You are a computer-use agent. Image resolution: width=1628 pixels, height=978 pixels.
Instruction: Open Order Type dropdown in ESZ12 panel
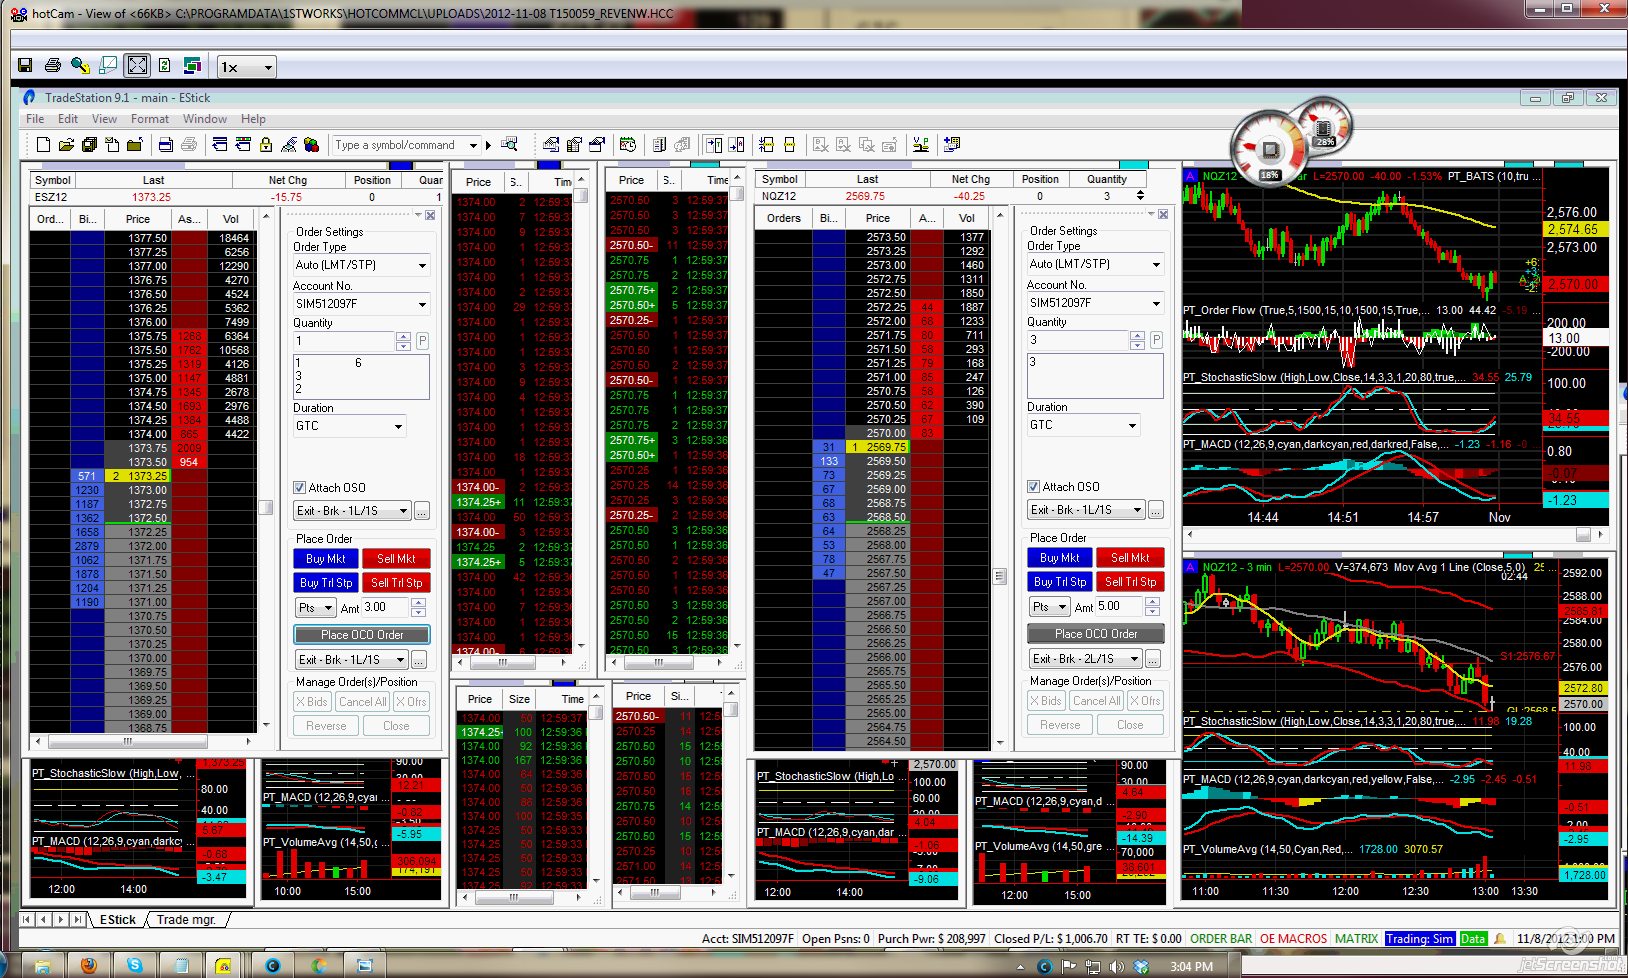click(x=362, y=266)
